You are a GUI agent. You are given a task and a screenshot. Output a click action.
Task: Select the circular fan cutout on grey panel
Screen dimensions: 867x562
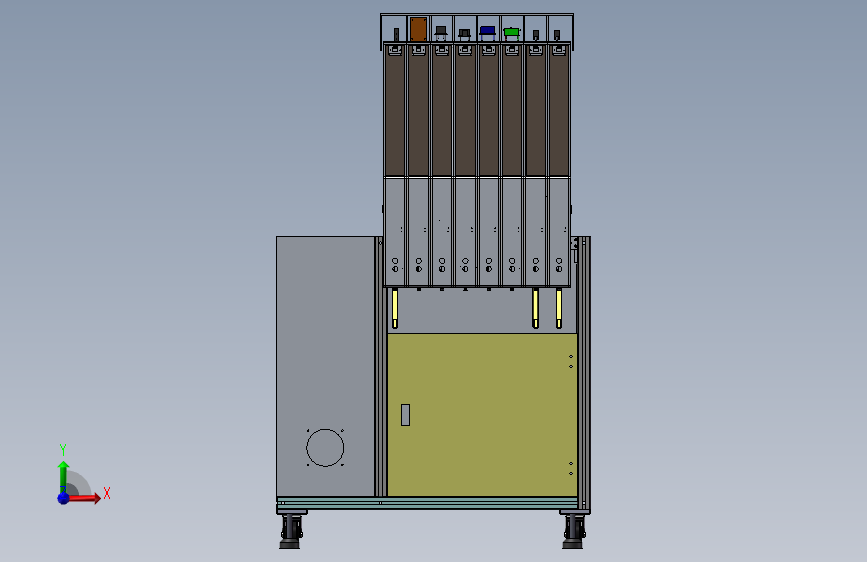tap(325, 447)
